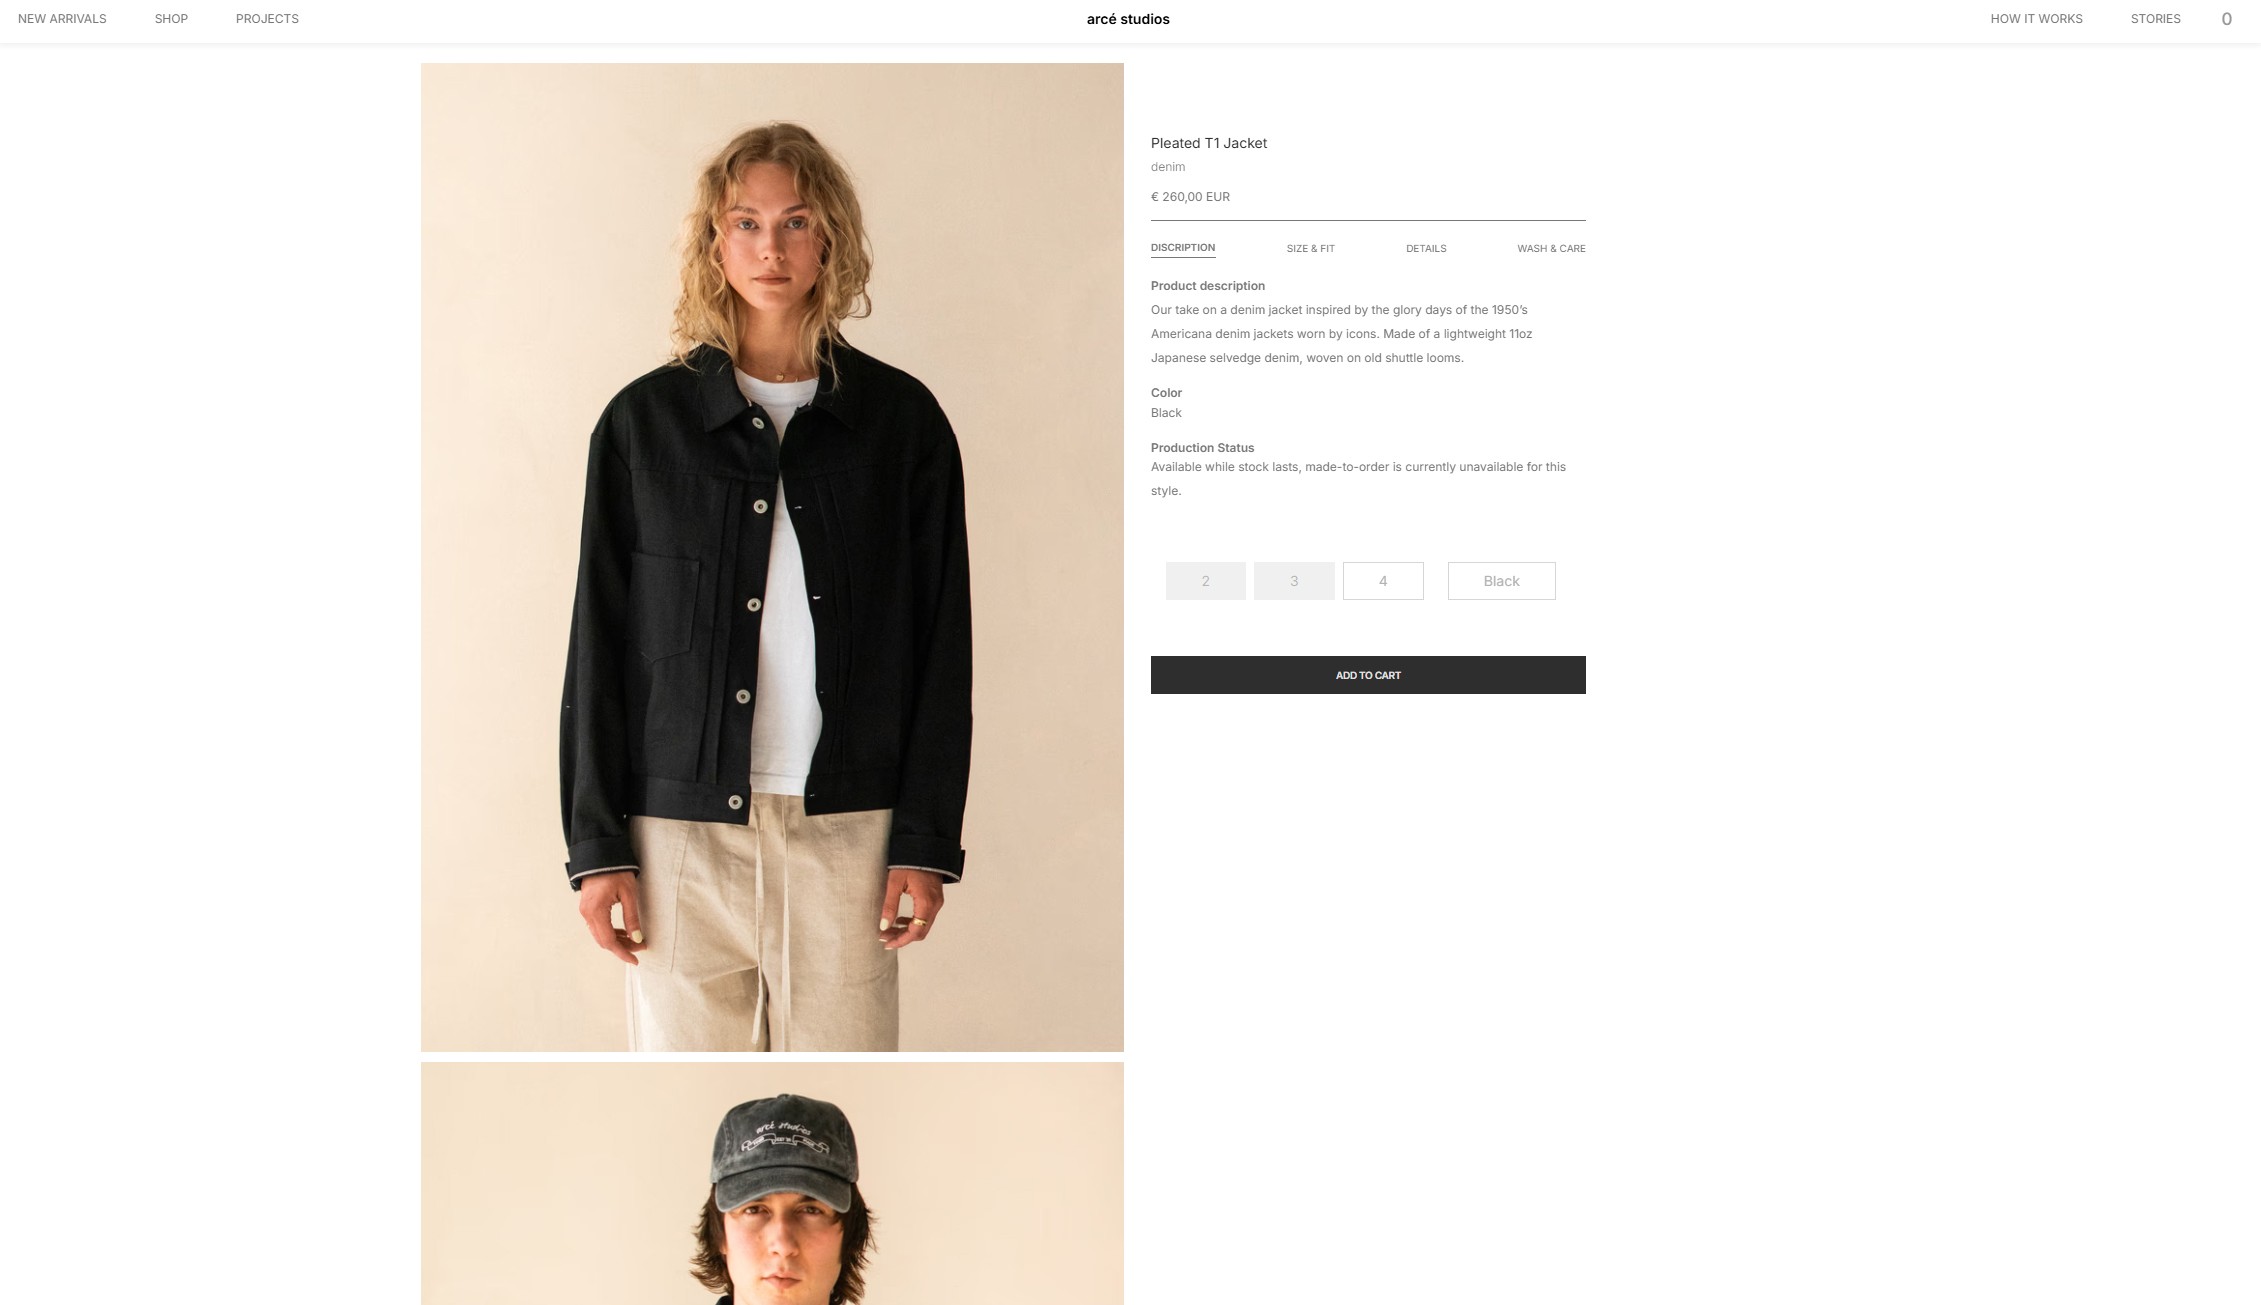2261x1305 pixels.
Task: Open HOW IT WORKS page
Action: (x=2036, y=19)
